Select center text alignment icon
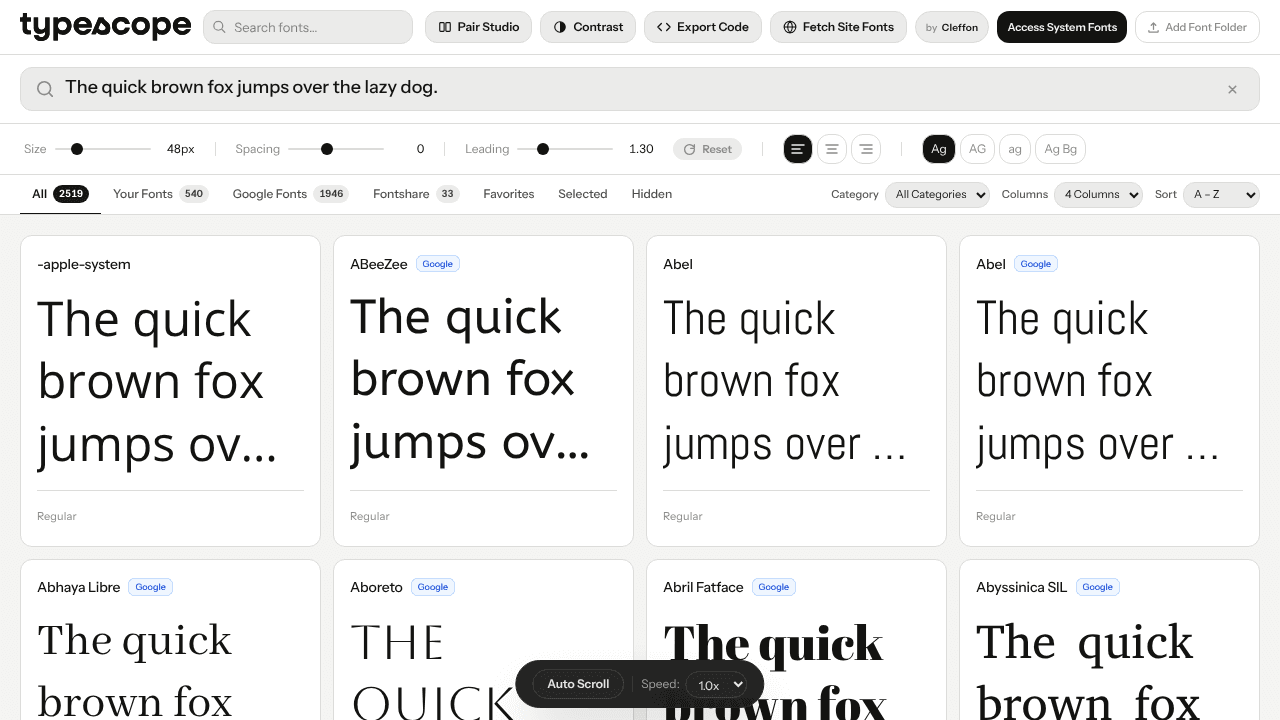The height and width of the screenshot is (720, 1280). point(831,149)
